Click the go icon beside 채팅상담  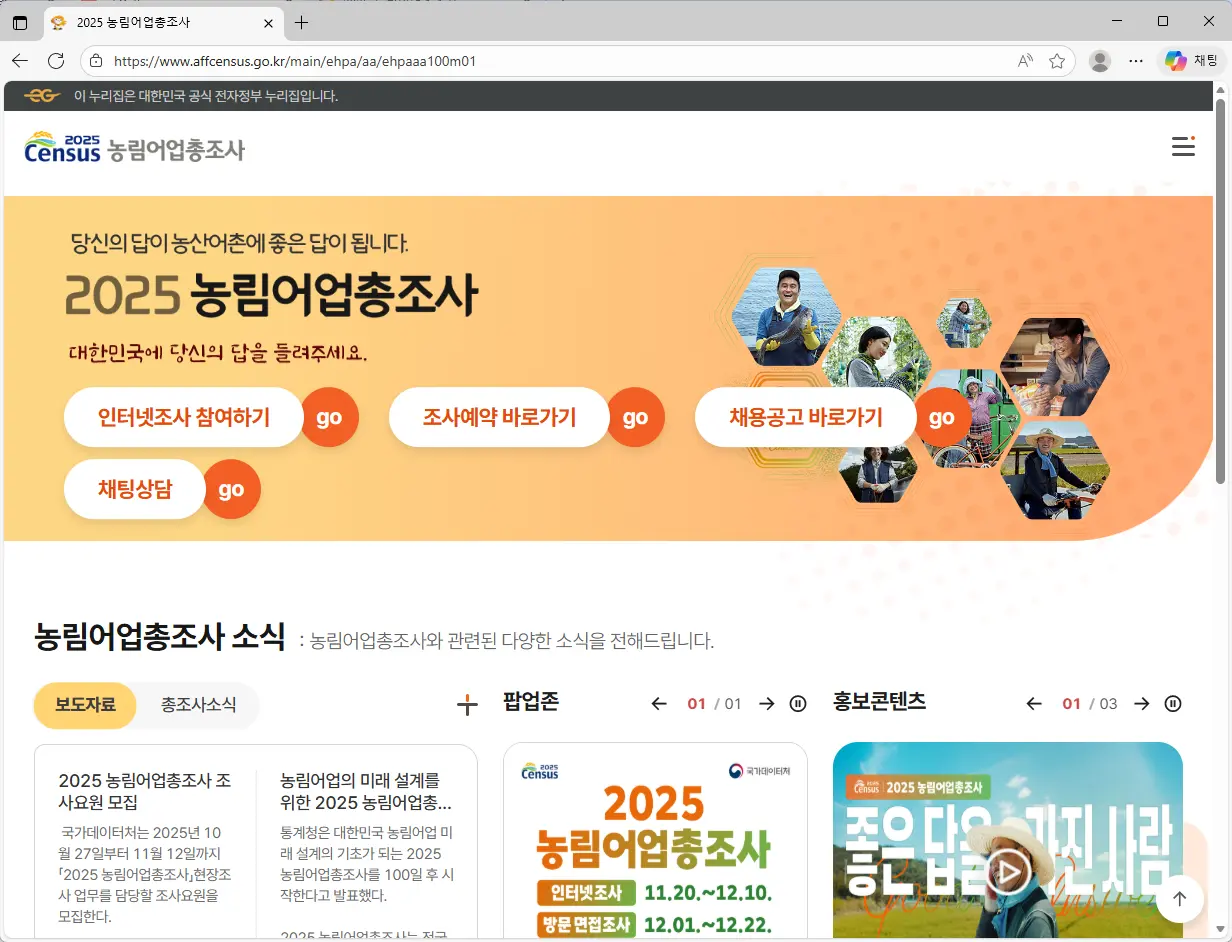[x=231, y=489]
